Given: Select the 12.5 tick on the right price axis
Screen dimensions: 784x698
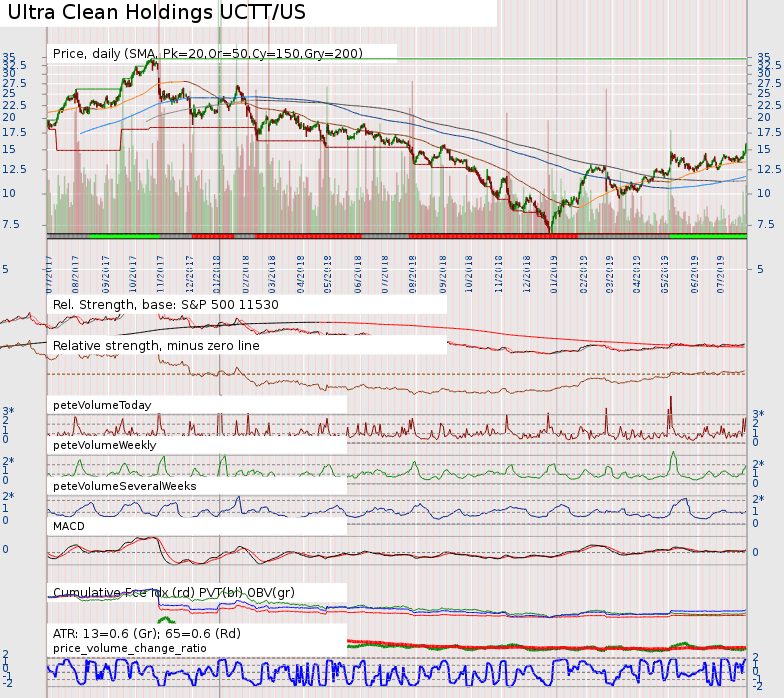Looking at the screenshot, I should point(770,170).
